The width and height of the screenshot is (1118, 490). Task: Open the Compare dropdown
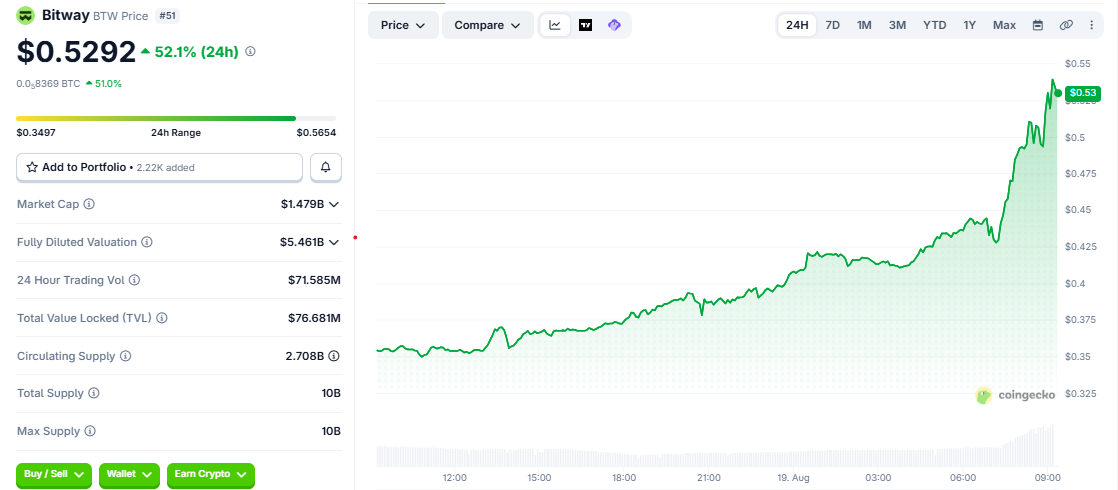[x=488, y=25]
